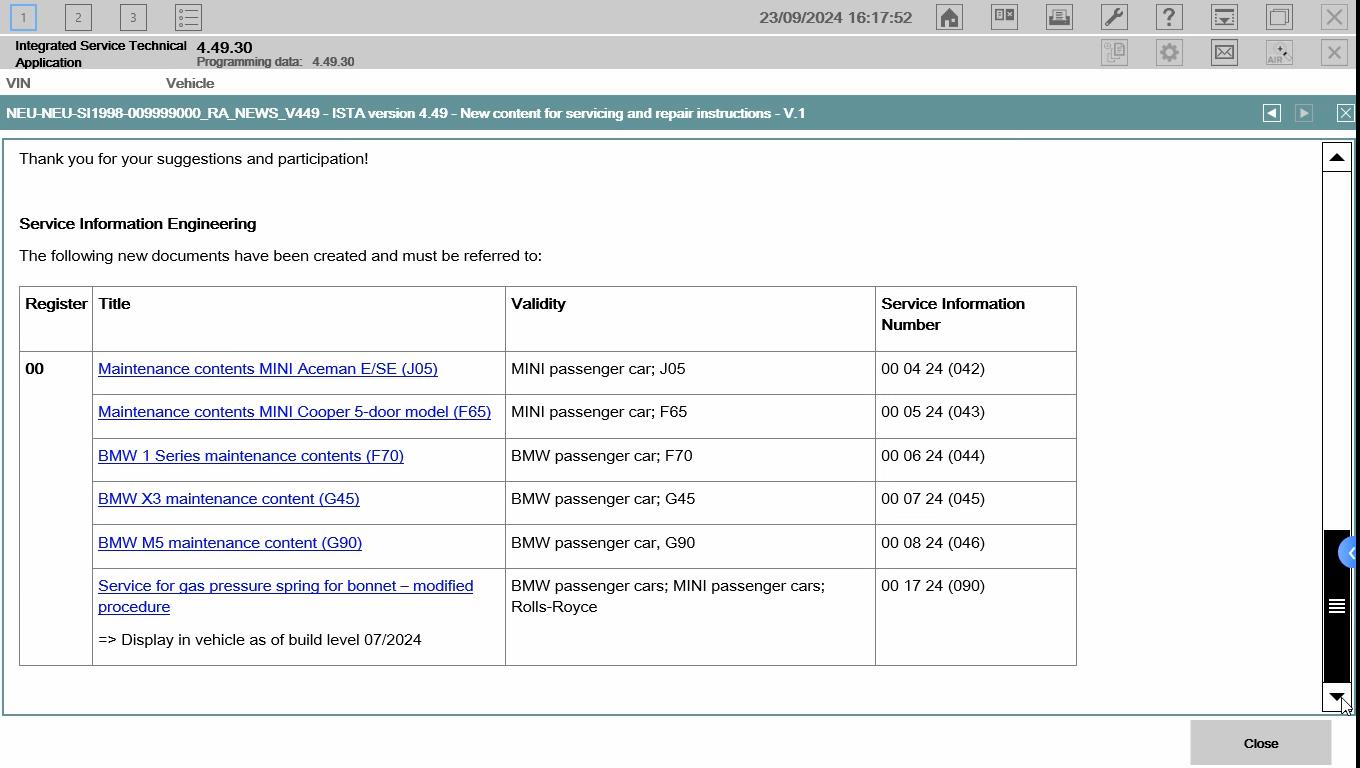The image size is (1360, 768).
Task: Click the Vehicle label
Action: (190, 83)
